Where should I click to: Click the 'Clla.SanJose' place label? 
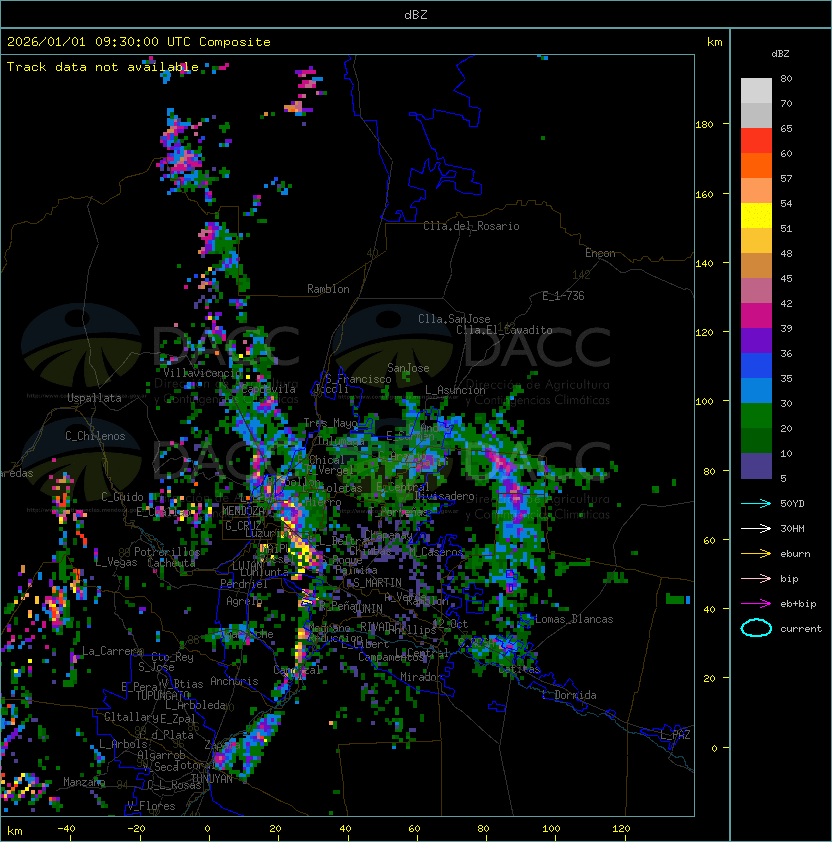point(454,319)
